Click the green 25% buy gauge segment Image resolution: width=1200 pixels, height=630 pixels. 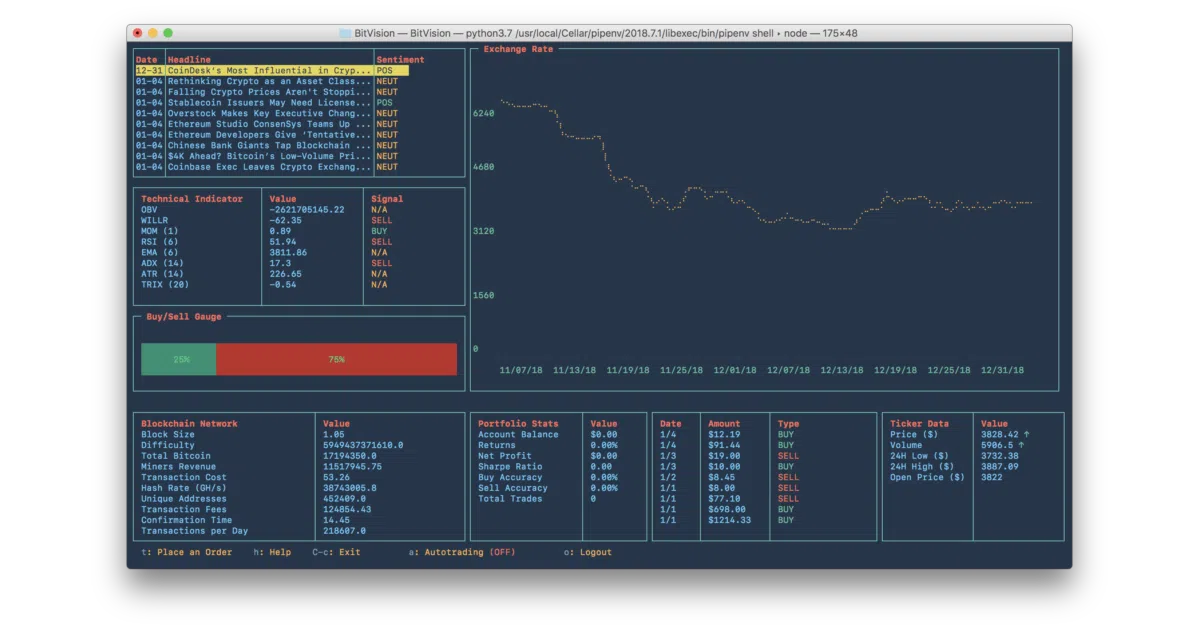179,359
